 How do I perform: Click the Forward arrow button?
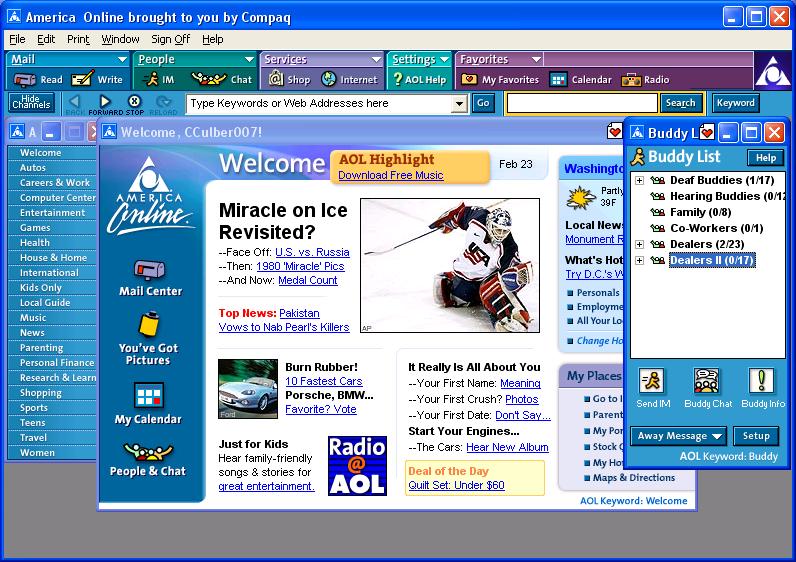pos(105,104)
